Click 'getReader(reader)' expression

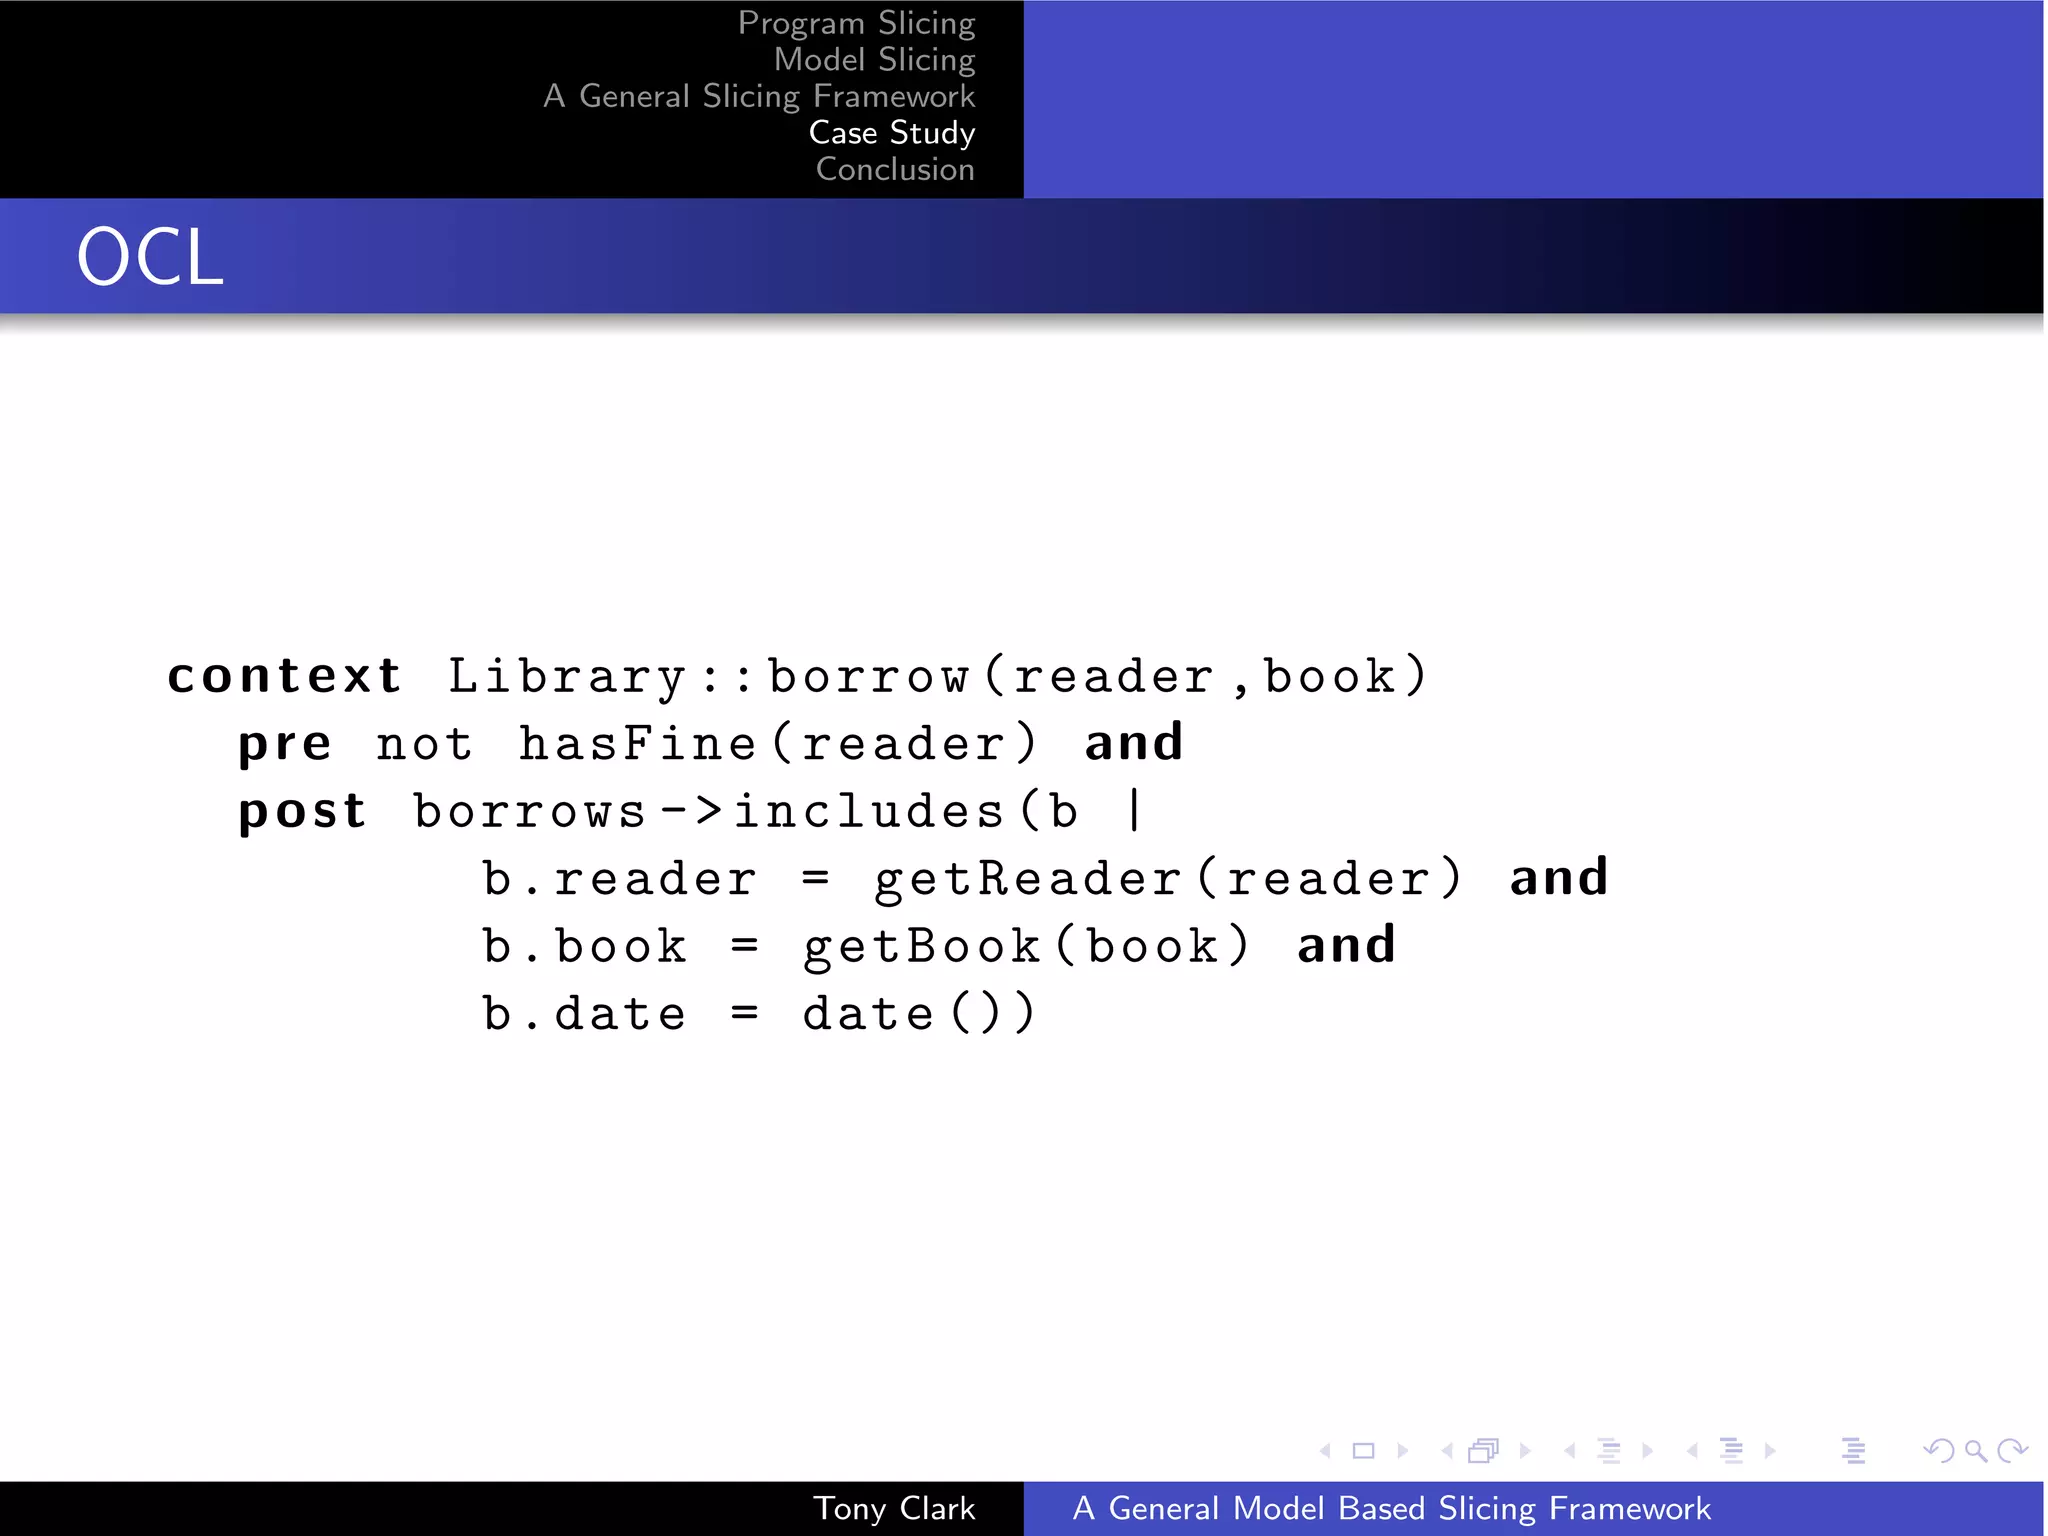click(1169, 880)
